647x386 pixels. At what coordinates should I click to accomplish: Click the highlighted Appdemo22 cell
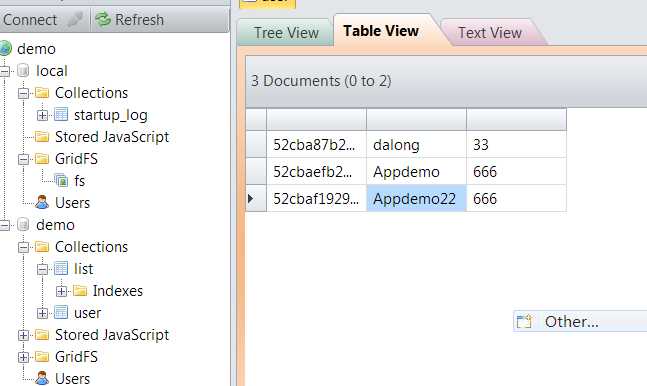[x=416, y=198]
